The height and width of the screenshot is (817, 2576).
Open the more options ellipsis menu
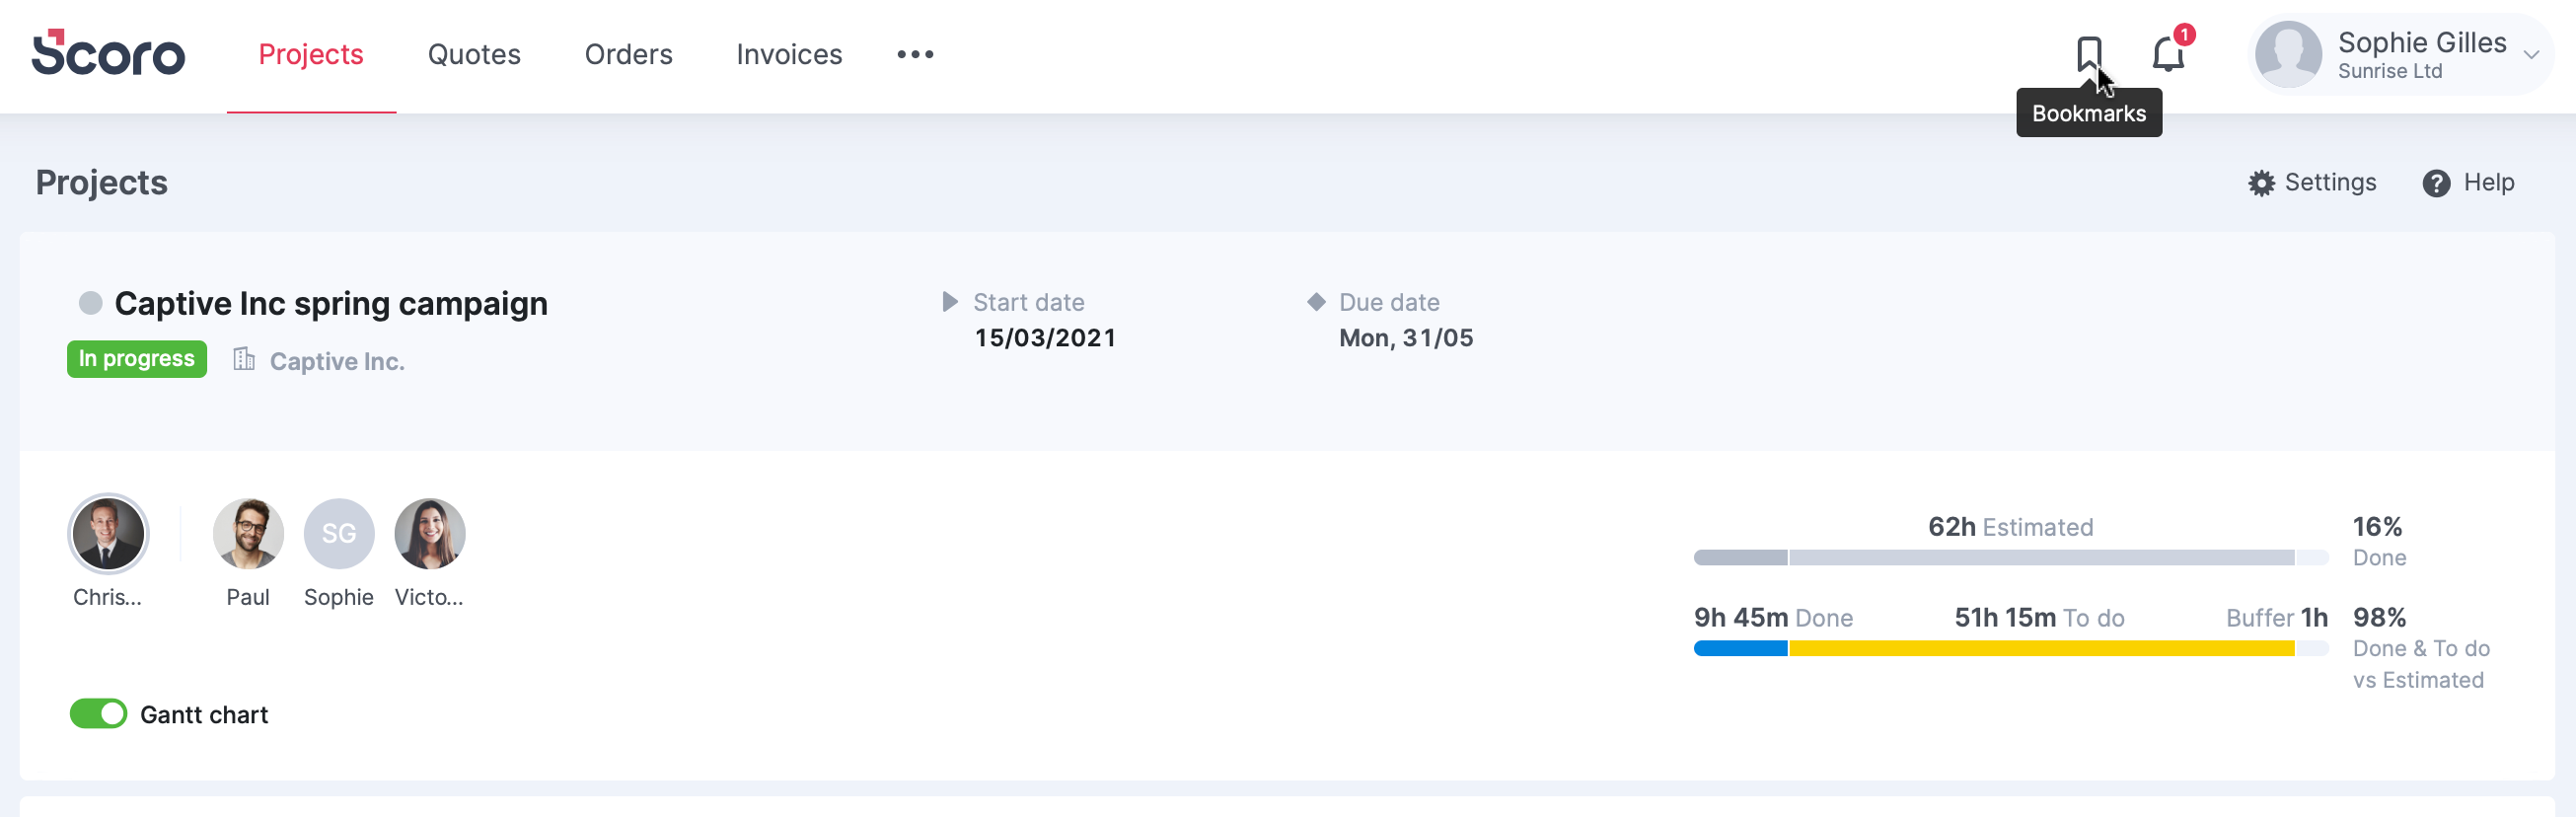913,54
